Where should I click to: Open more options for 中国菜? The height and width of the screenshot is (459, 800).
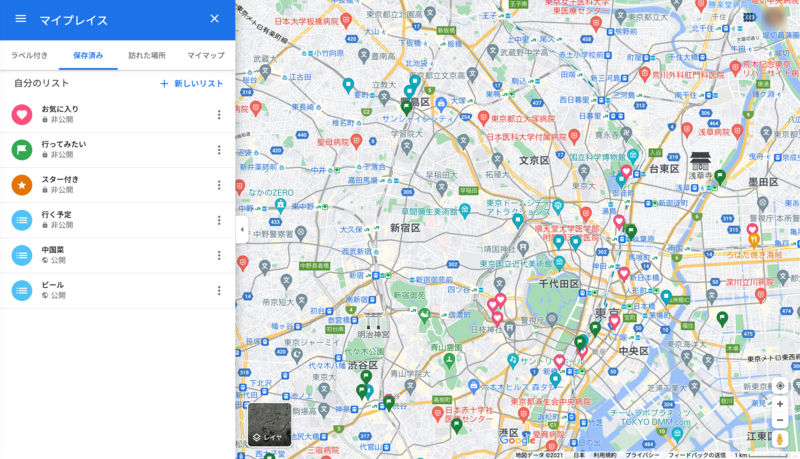pyautogui.click(x=219, y=256)
